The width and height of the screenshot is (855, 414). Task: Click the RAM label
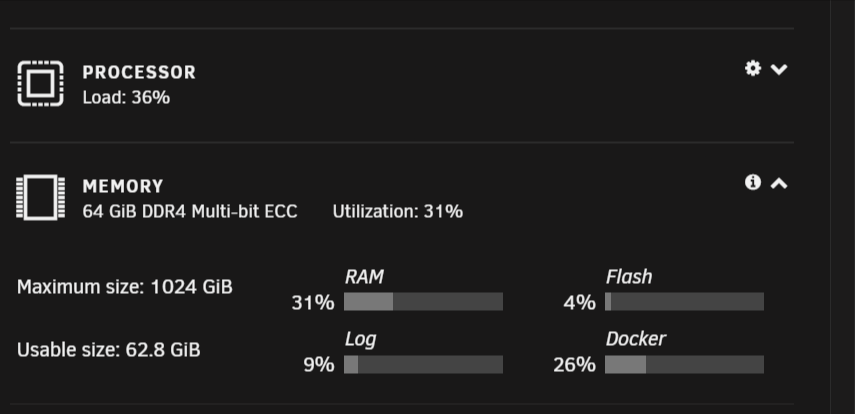point(364,277)
